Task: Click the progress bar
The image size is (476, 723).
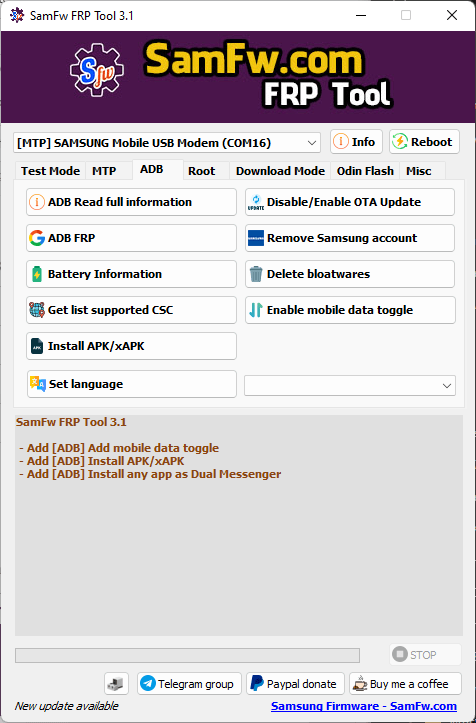Action: point(187,655)
